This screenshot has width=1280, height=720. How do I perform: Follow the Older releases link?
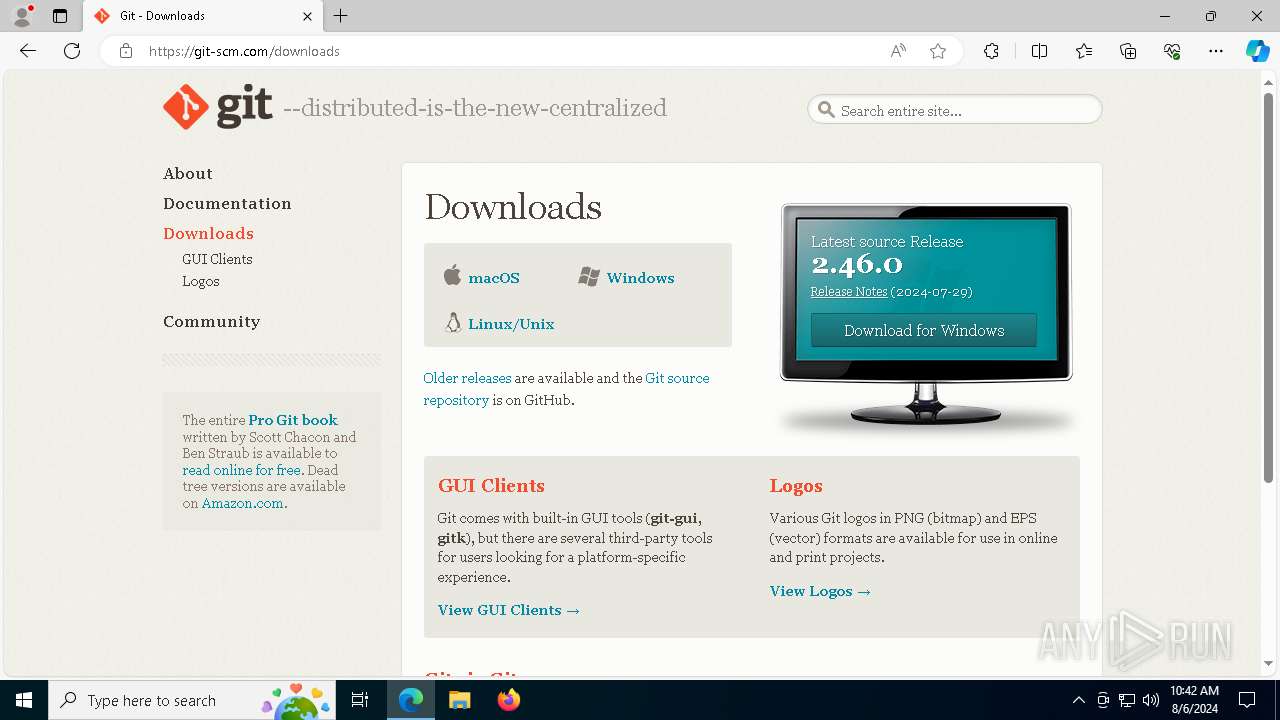[467, 378]
